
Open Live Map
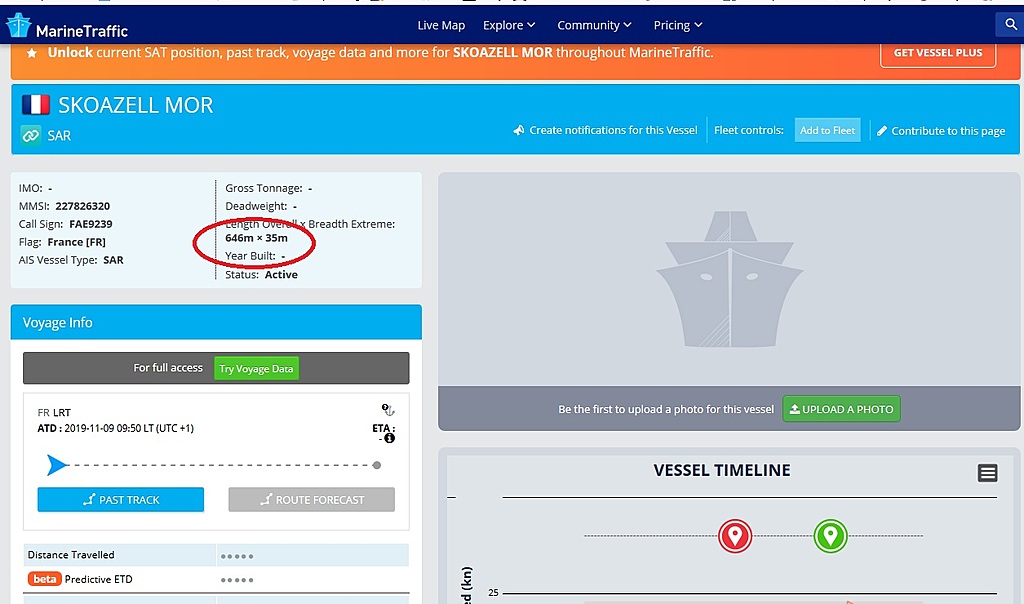[441, 25]
